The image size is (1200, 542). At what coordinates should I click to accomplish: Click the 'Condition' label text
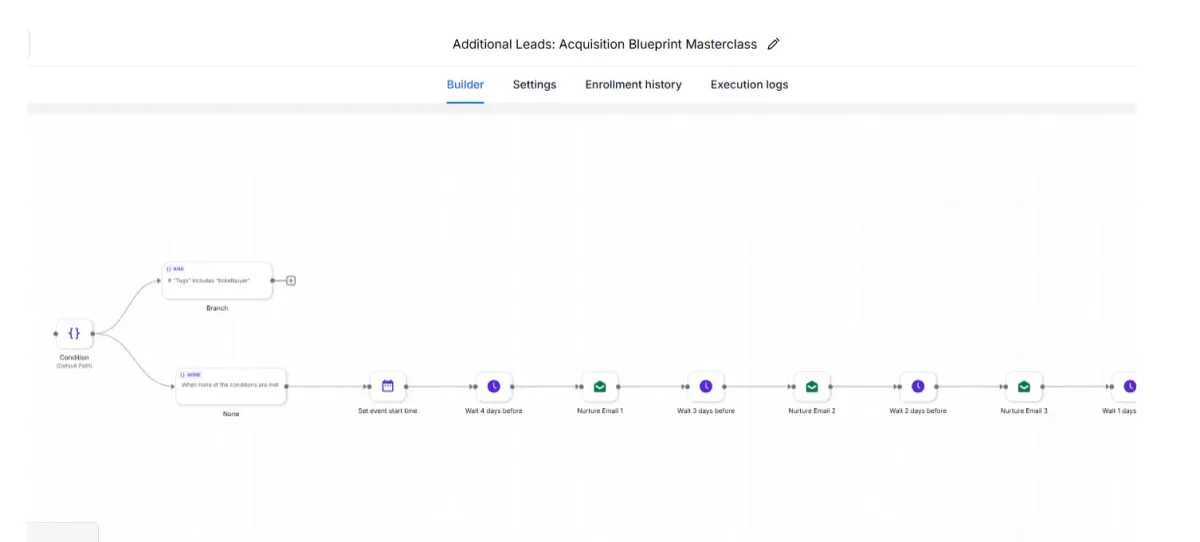74,358
